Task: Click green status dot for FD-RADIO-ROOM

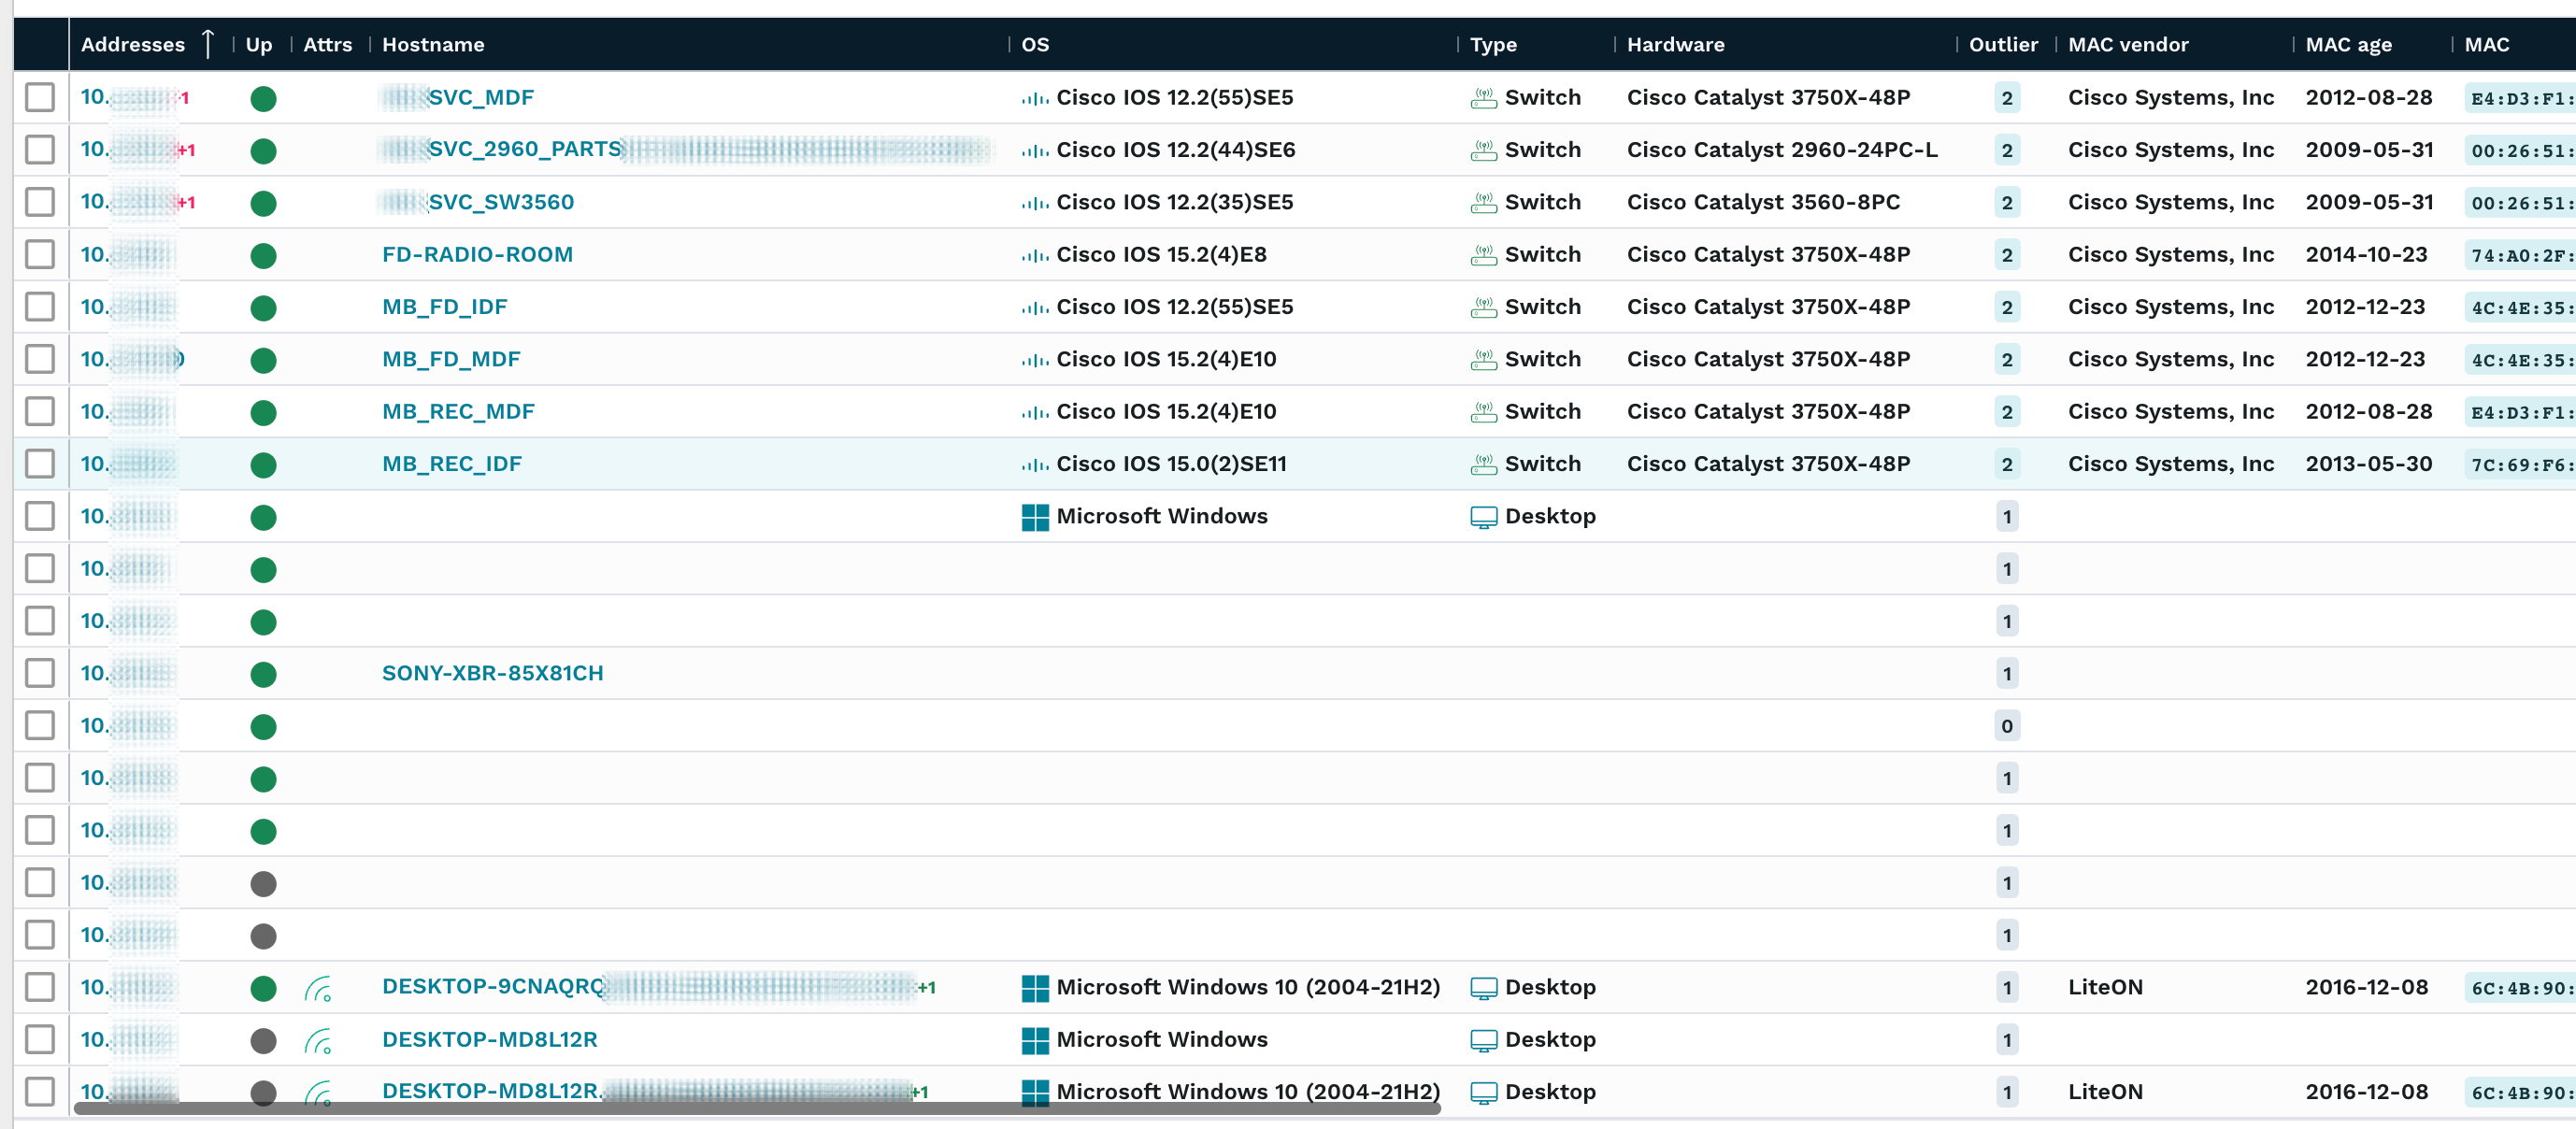Action: [263, 256]
